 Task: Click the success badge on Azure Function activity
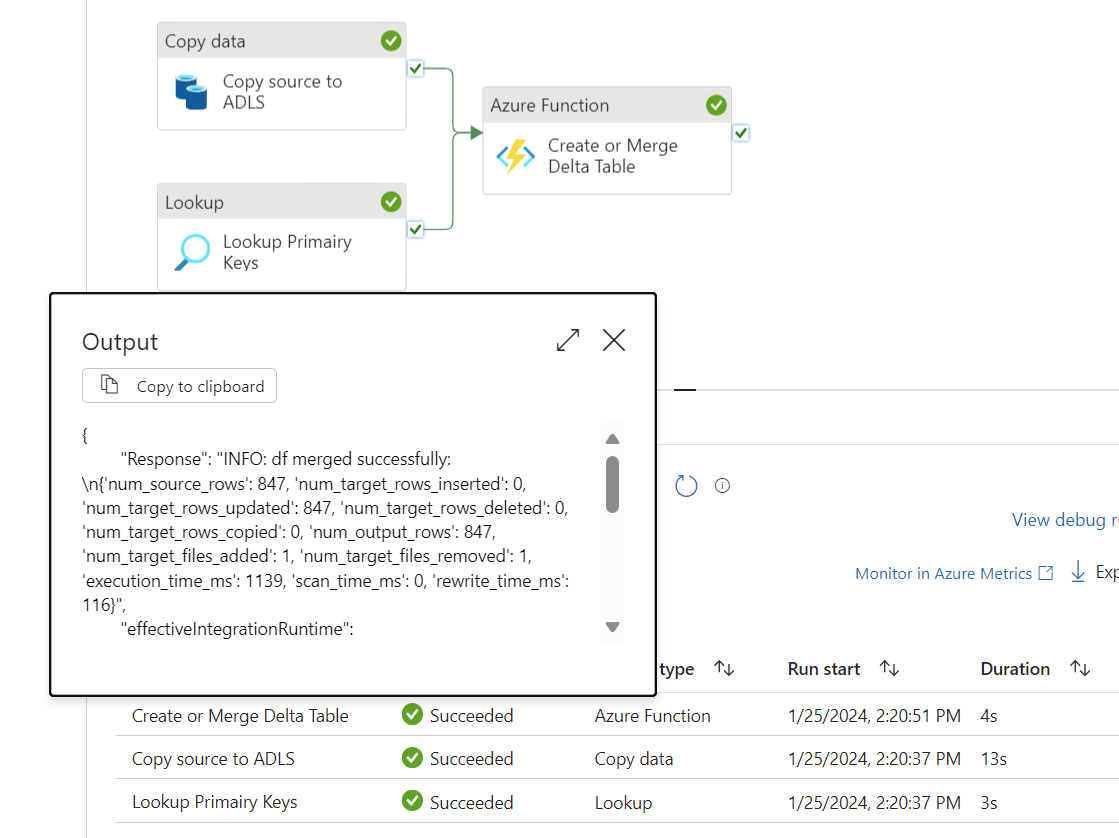pos(716,104)
